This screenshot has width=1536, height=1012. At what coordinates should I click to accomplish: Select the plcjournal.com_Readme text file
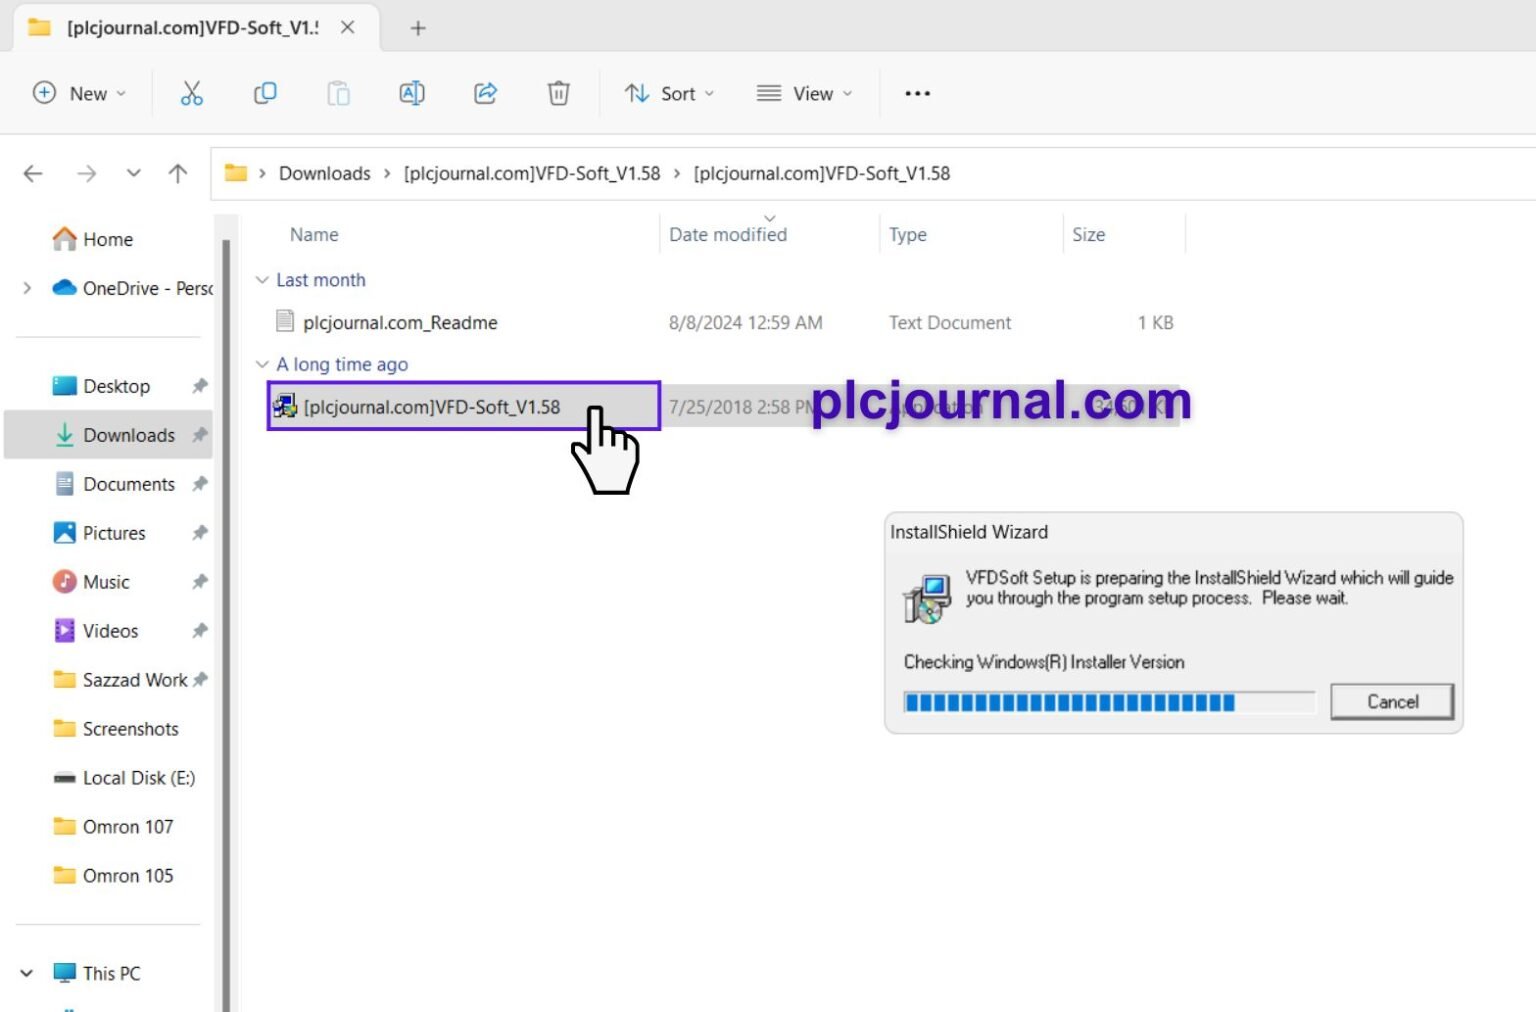tap(400, 323)
